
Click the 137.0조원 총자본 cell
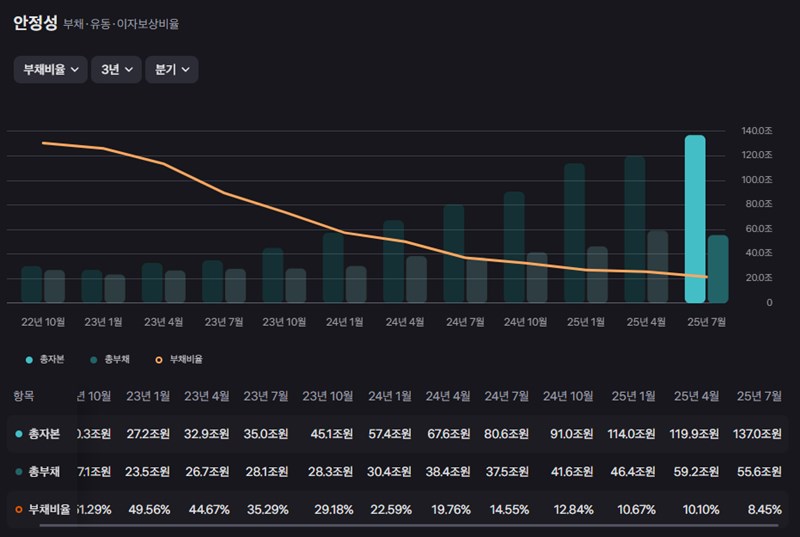point(754,434)
